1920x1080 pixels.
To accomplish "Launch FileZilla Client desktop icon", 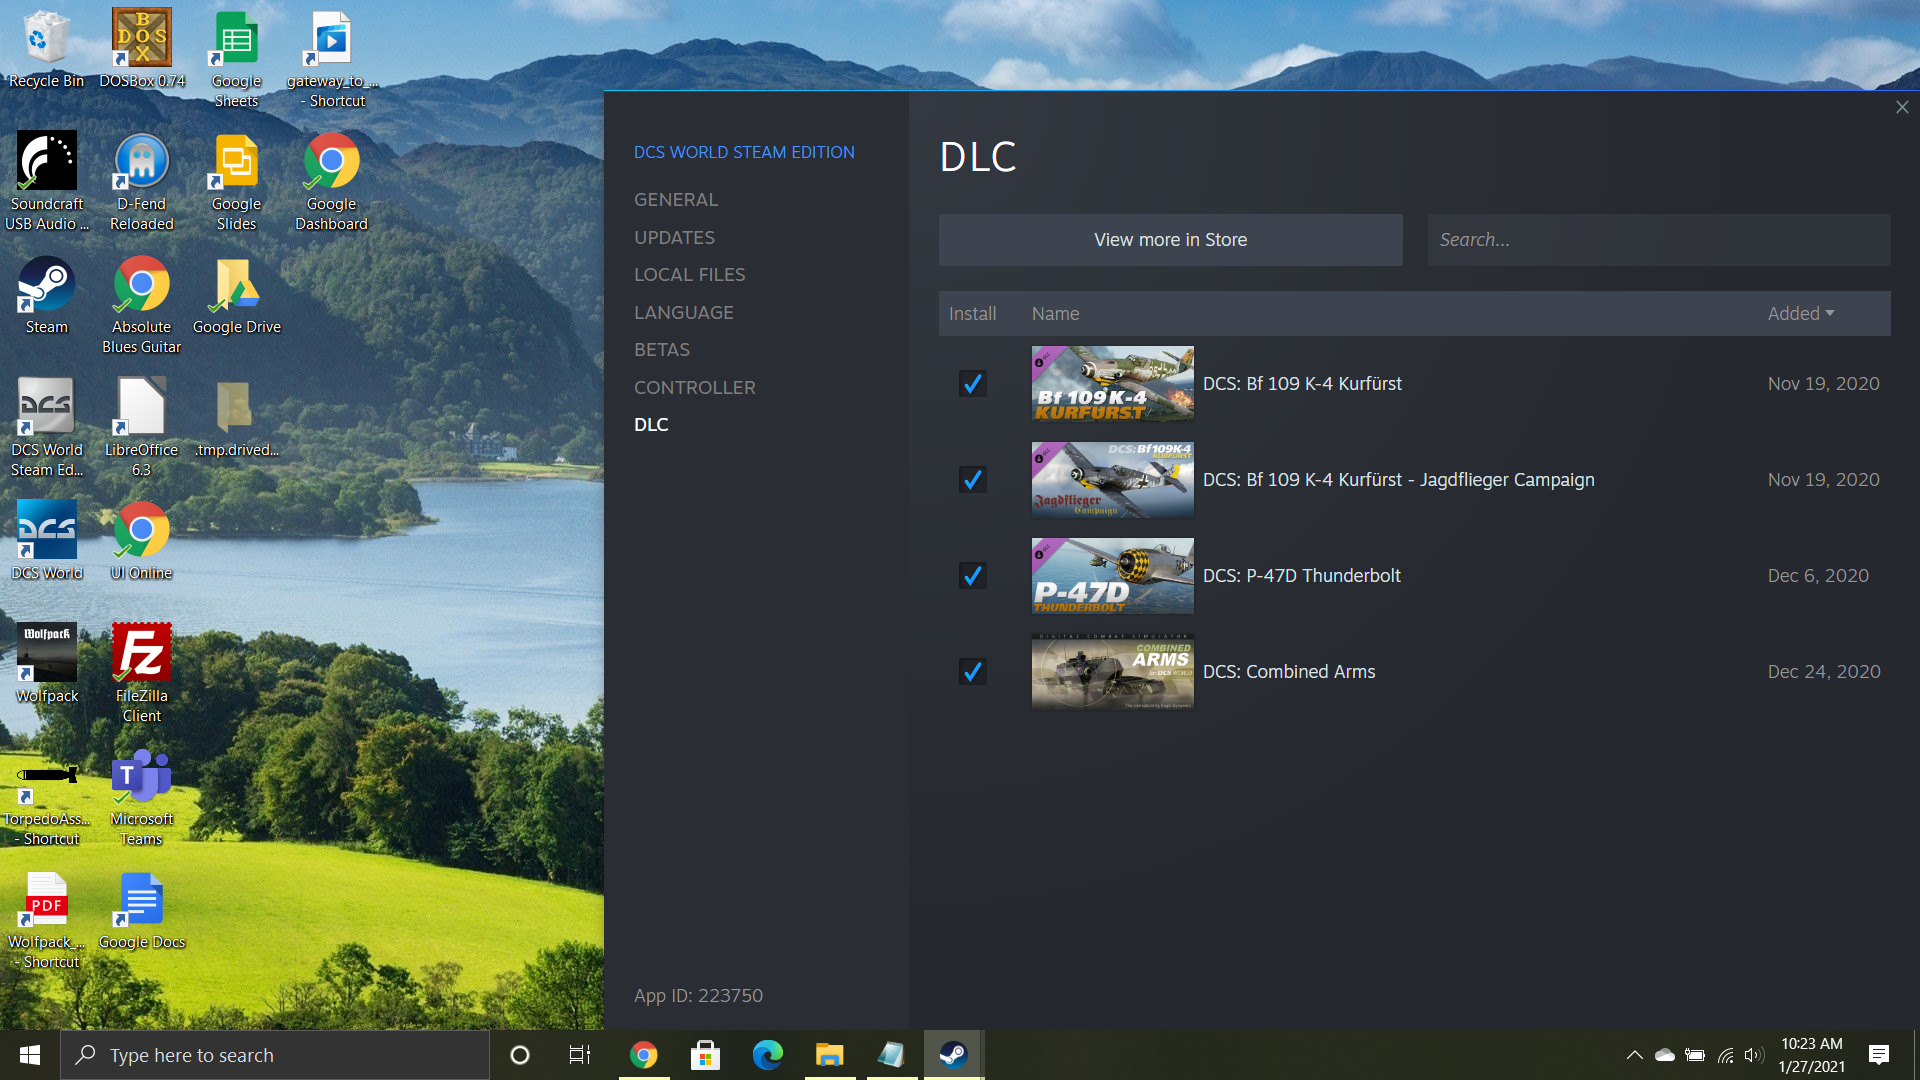I will [142, 674].
